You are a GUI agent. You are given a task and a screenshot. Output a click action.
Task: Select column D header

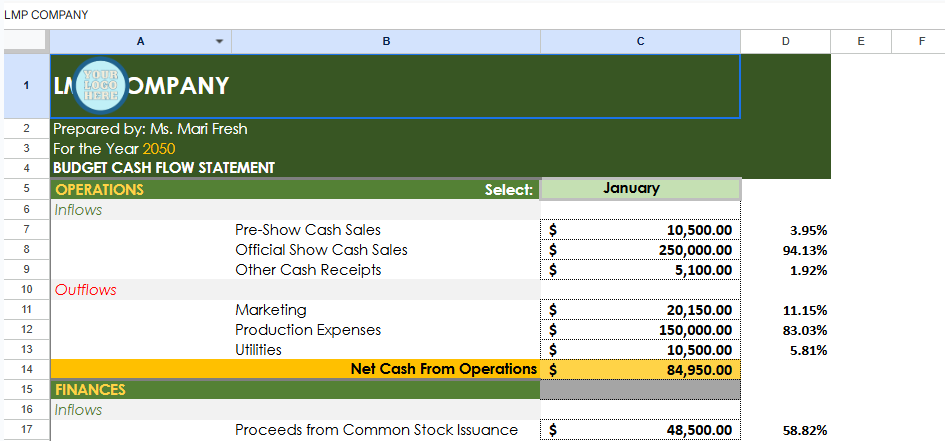(785, 41)
